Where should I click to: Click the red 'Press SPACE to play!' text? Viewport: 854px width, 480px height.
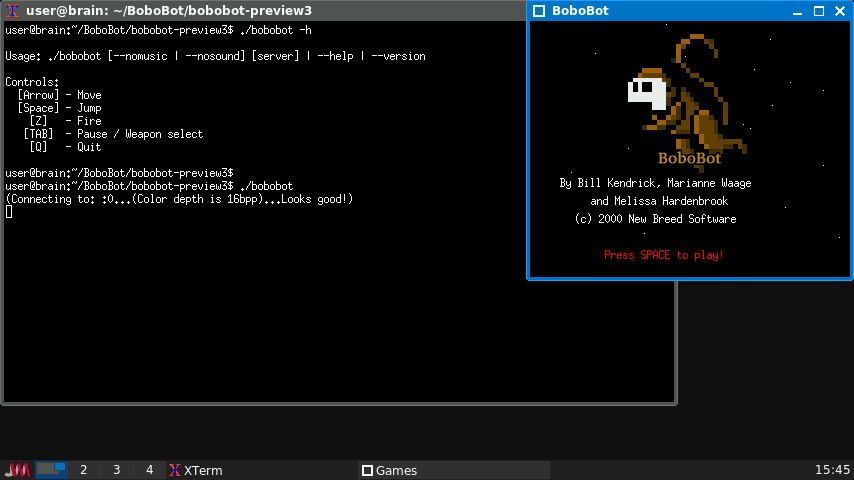tap(663, 255)
